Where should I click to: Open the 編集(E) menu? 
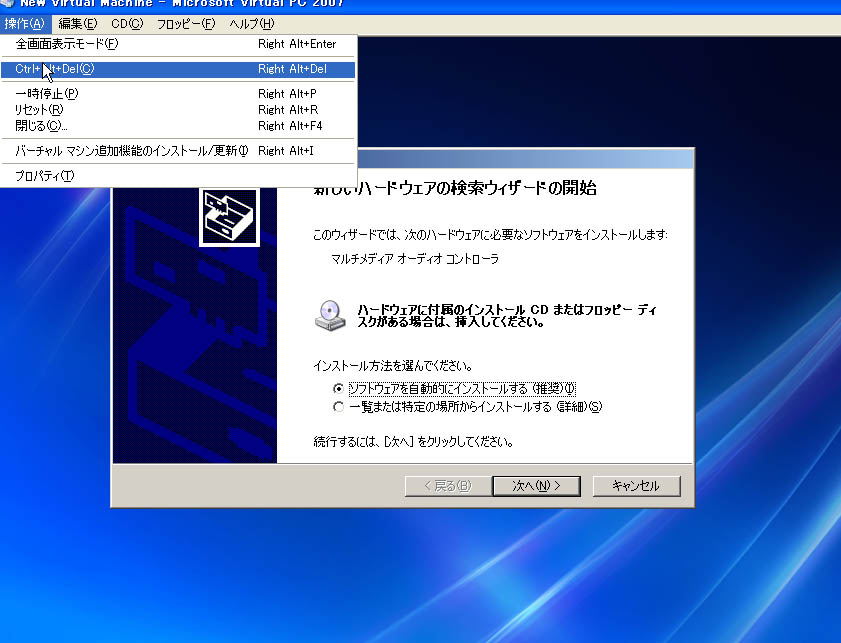coord(78,24)
